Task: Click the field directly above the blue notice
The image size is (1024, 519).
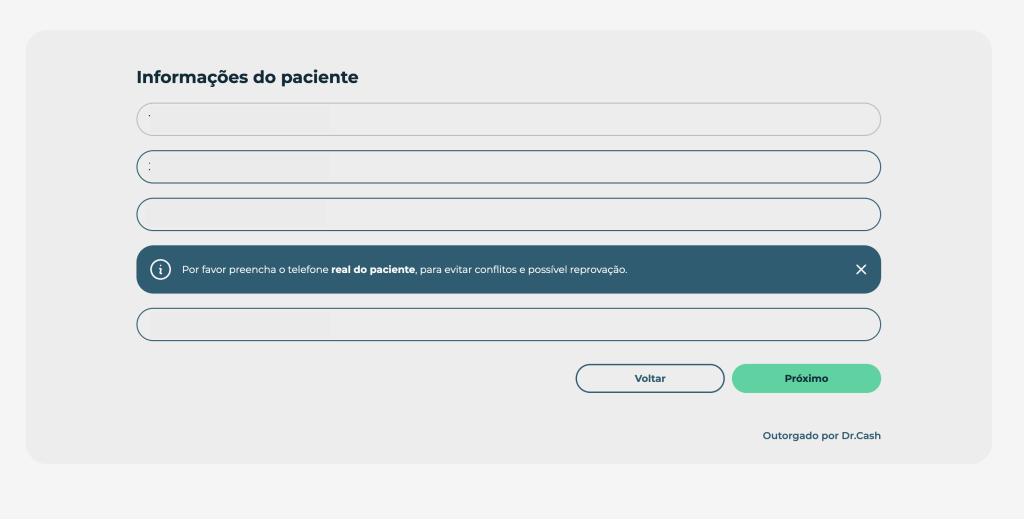Action: click(508, 214)
